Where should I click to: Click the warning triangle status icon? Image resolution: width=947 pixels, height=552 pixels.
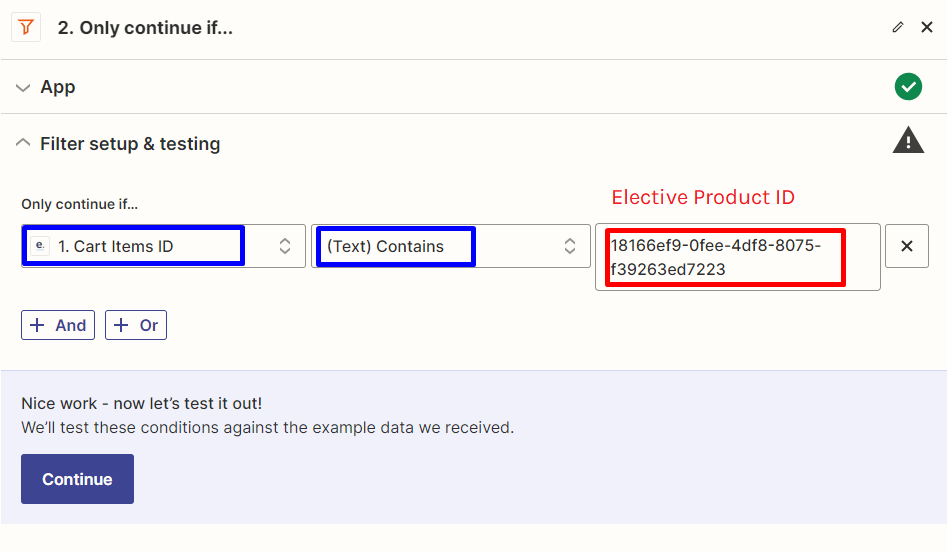[908, 141]
